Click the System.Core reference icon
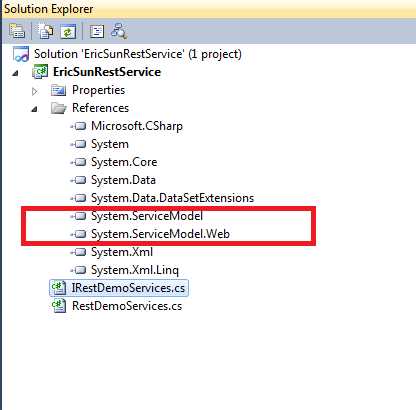This screenshot has height=410, width=416. (x=79, y=162)
